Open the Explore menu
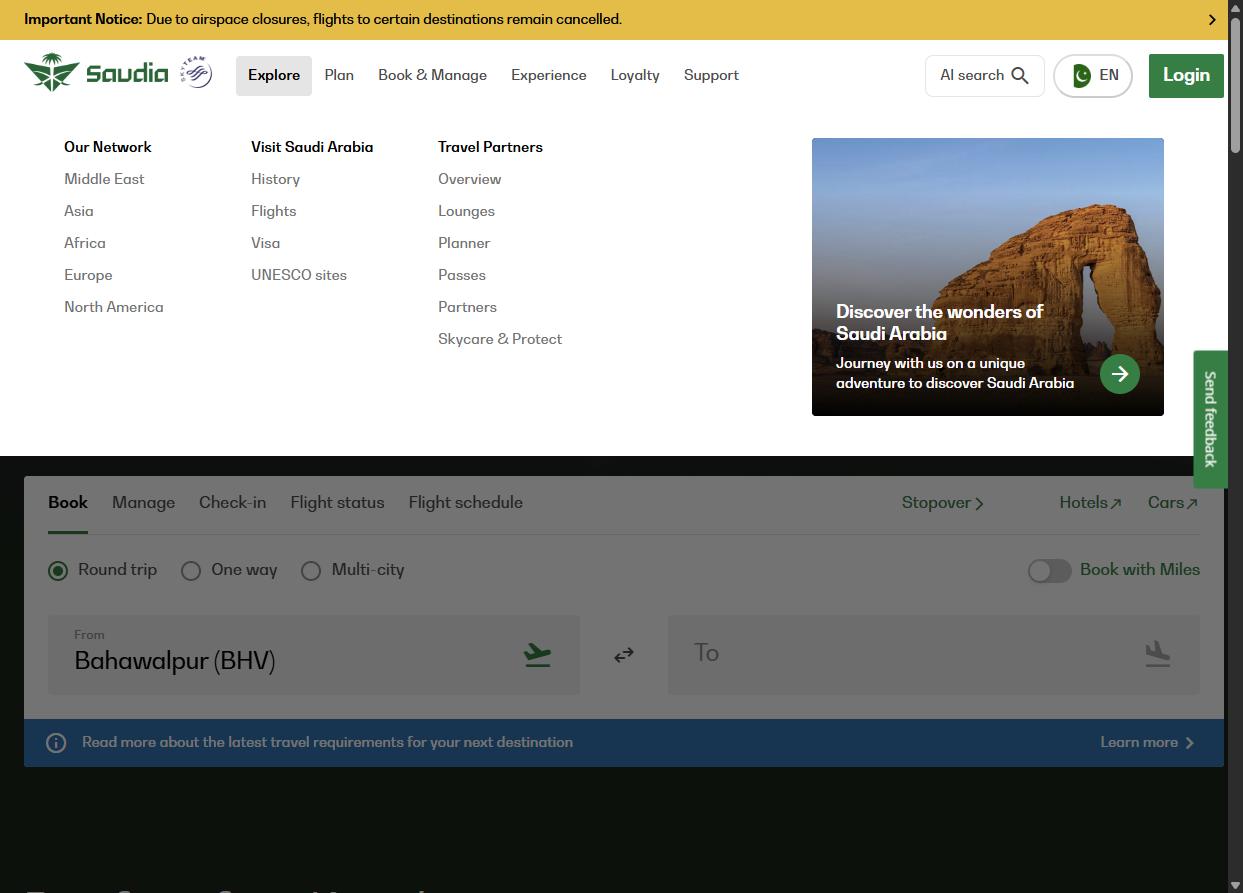 pos(274,76)
